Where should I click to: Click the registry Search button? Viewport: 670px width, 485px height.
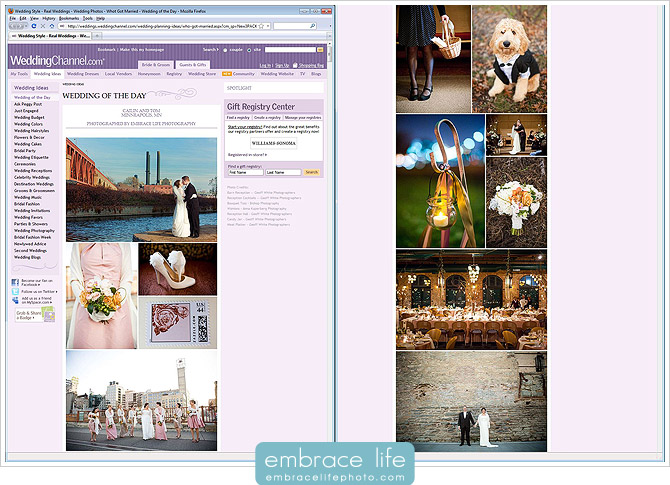[311, 172]
